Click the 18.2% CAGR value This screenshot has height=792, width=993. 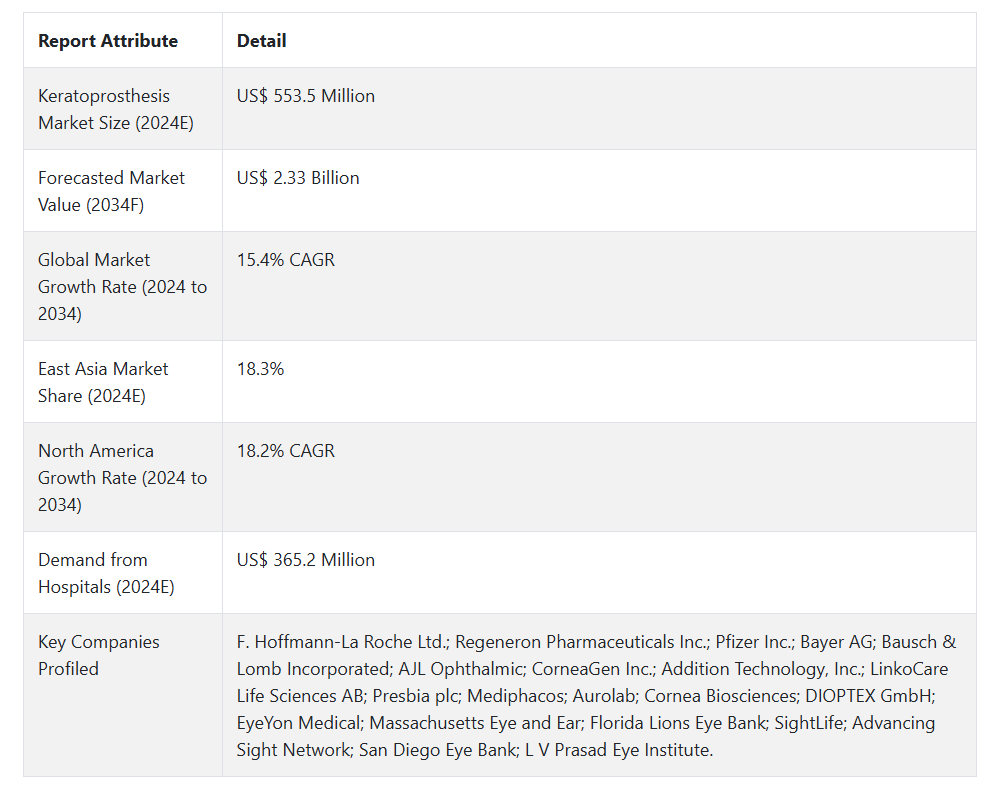coord(286,451)
